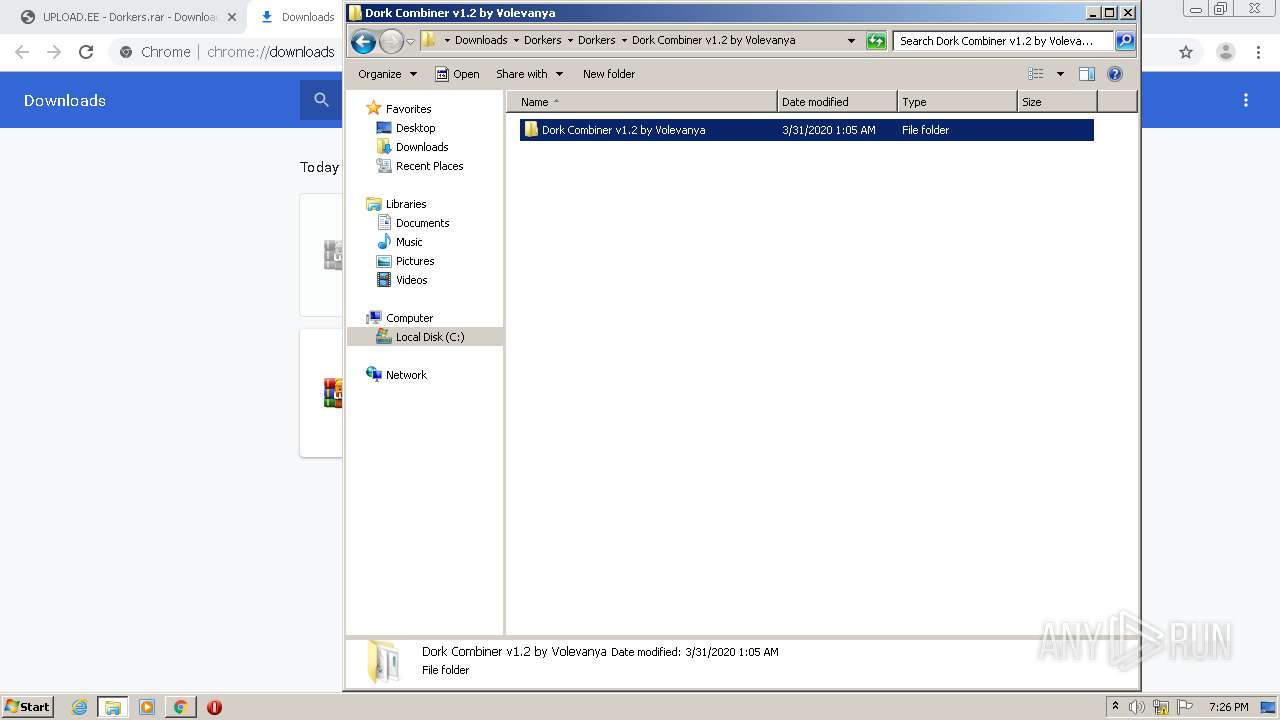This screenshot has height=720, width=1280.
Task: Sort by the Name column
Action: (642, 102)
